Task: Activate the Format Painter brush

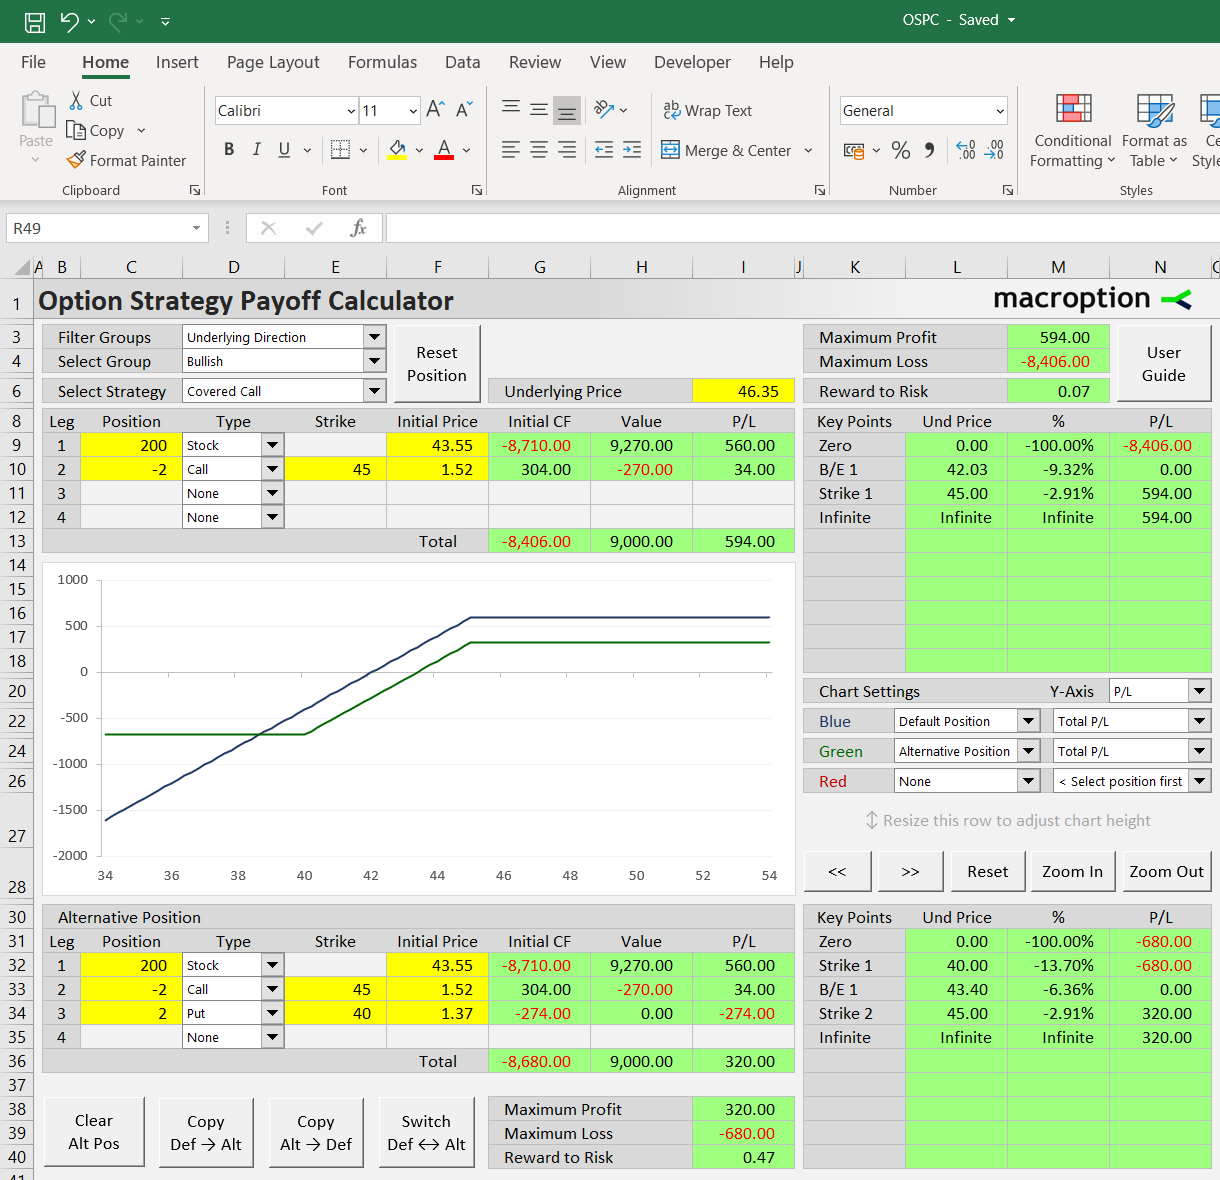Action: pyautogui.click(x=76, y=160)
